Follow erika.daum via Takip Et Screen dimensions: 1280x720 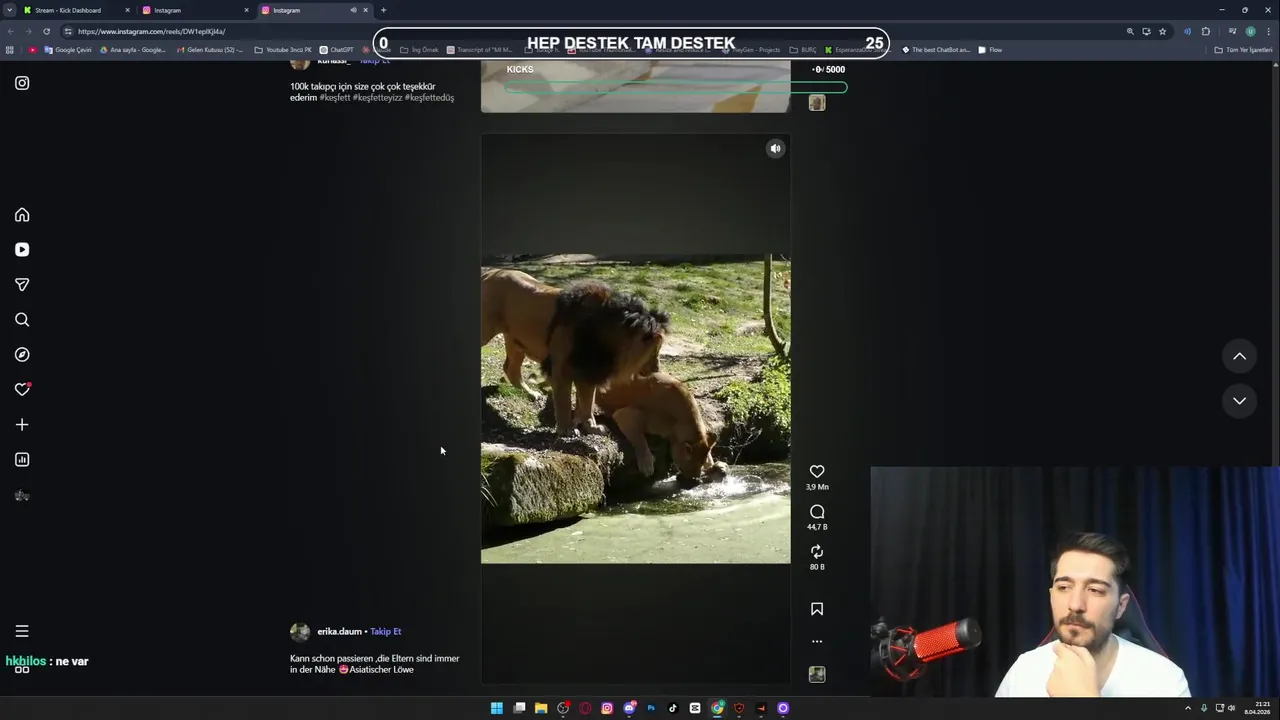[385, 632]
